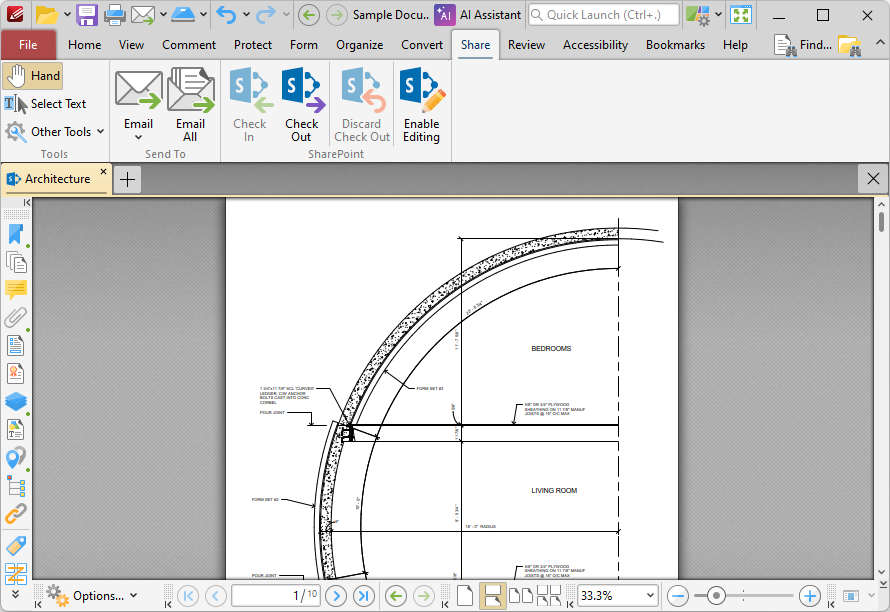Click Discard Check Out
The height and width of the screenshot is (612, 890).
tap(362, 105)
